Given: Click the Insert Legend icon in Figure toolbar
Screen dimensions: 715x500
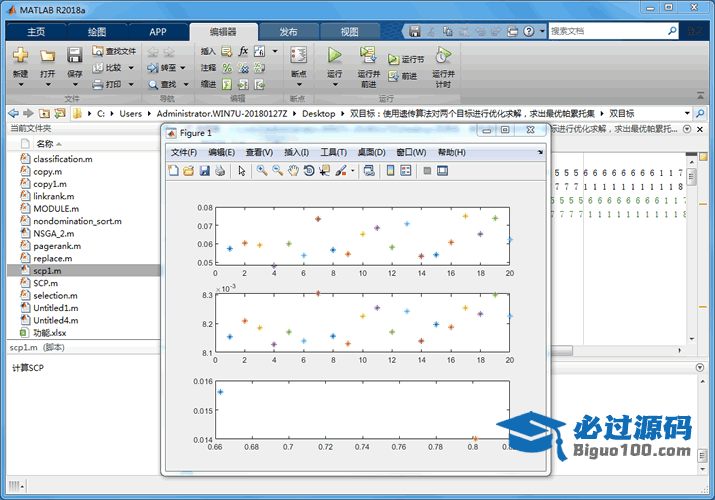Looking at the screenshot, I should [x=405, y=171].
